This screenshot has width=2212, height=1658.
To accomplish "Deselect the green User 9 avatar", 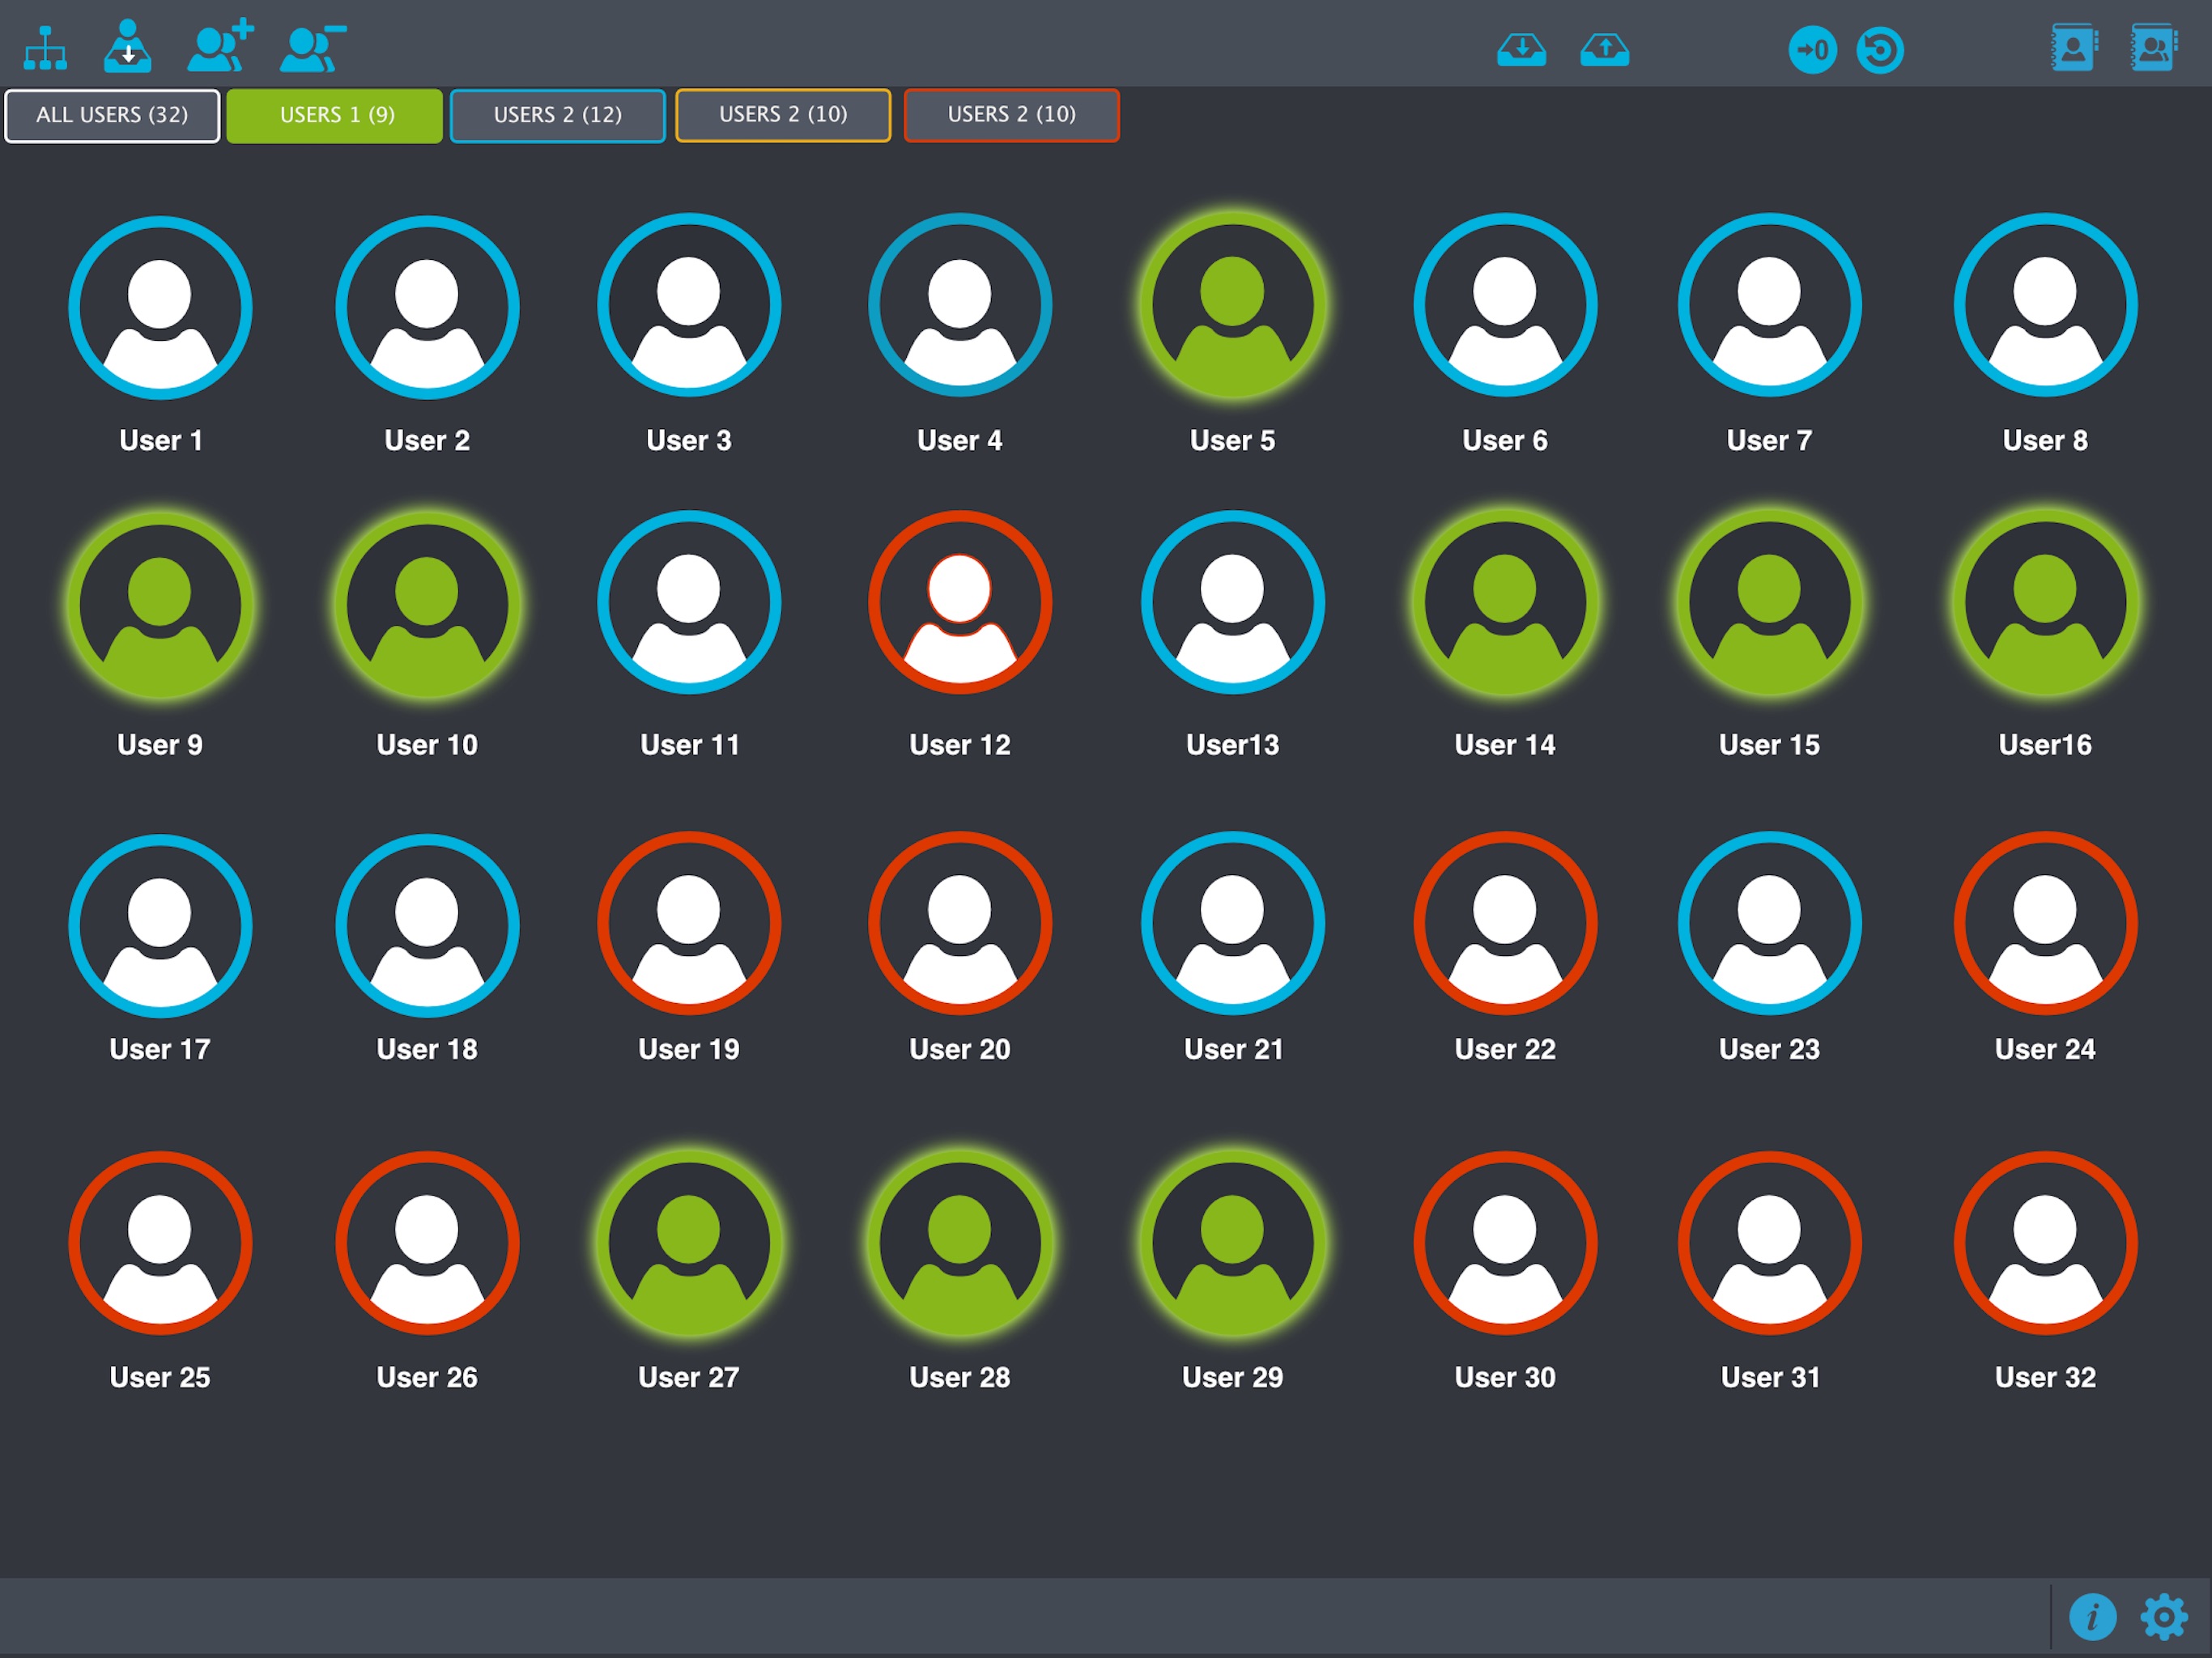I will pos(160,604).
